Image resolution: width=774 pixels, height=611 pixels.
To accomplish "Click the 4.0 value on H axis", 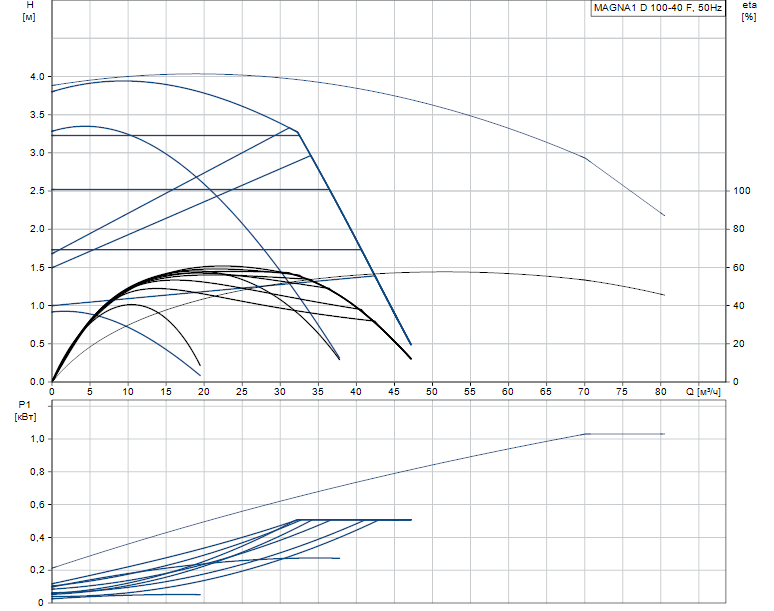I will click(37, 77).
